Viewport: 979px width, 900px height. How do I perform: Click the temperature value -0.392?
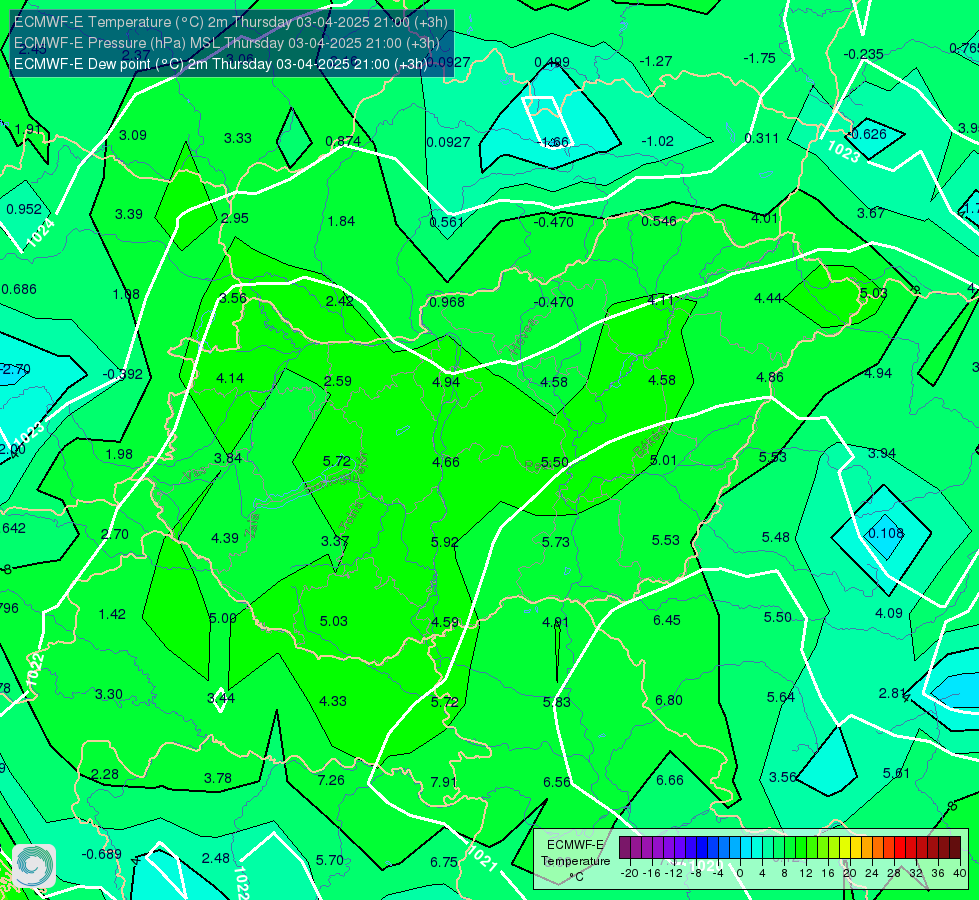(123, 374)
